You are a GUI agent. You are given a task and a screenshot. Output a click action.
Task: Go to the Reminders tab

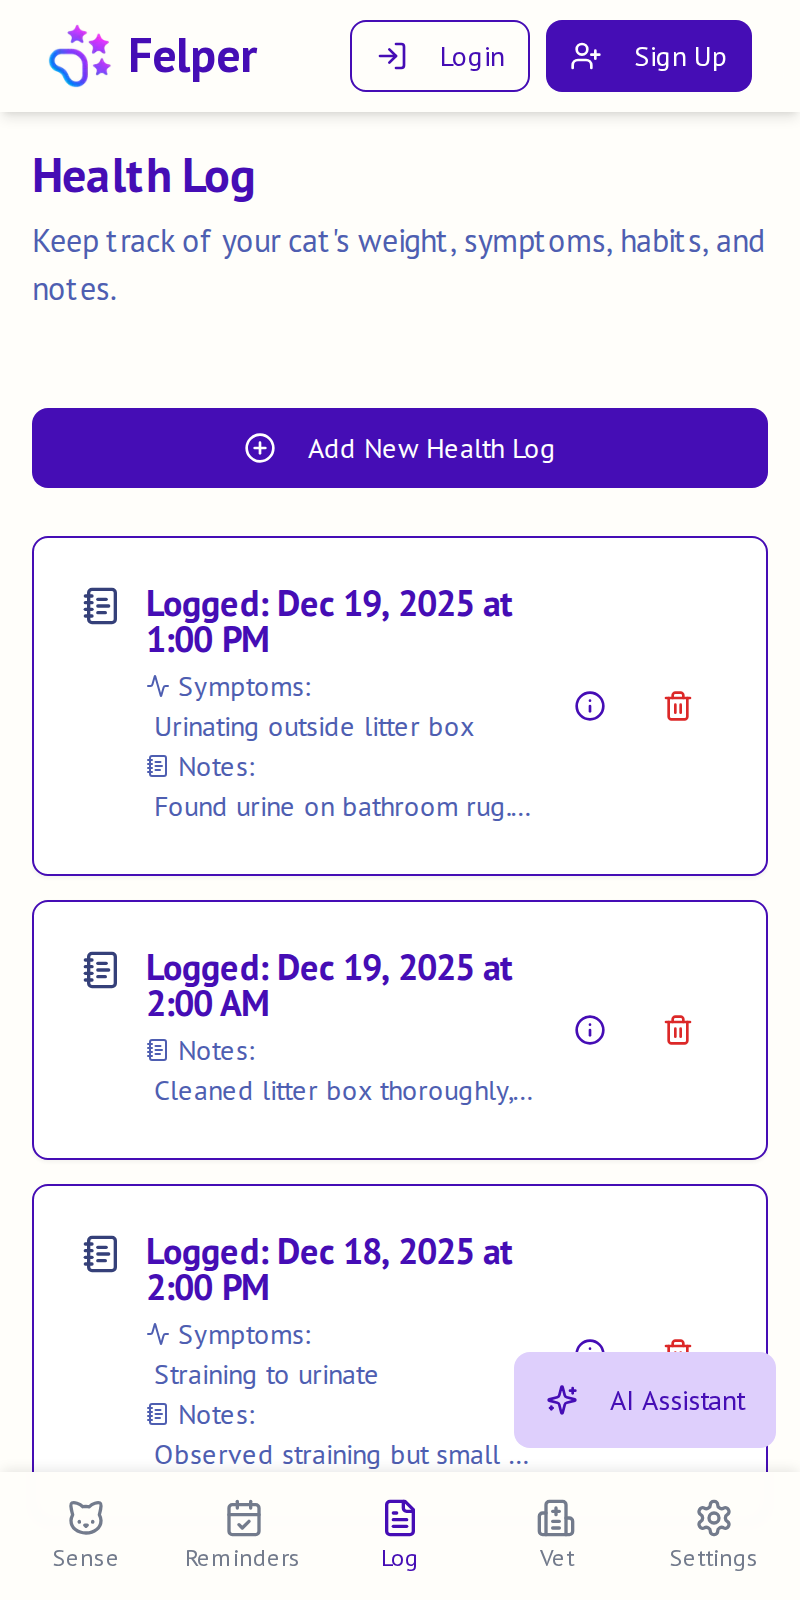pyautogui.click(x=243, y=1532)
